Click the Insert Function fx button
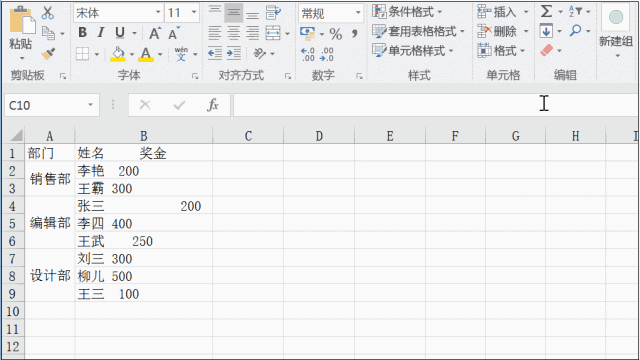Image resolution: width=640 pixels, height=360 pixels. pos(213,105)
